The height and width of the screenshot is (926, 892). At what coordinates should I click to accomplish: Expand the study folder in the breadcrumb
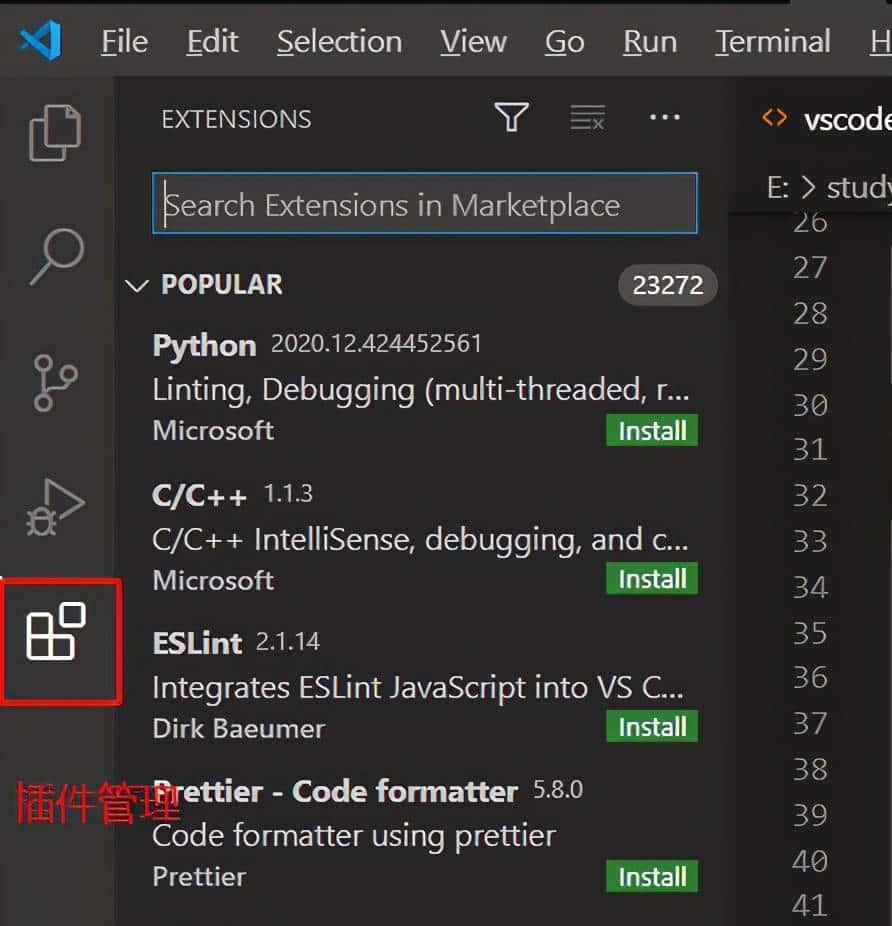[862, 187]
